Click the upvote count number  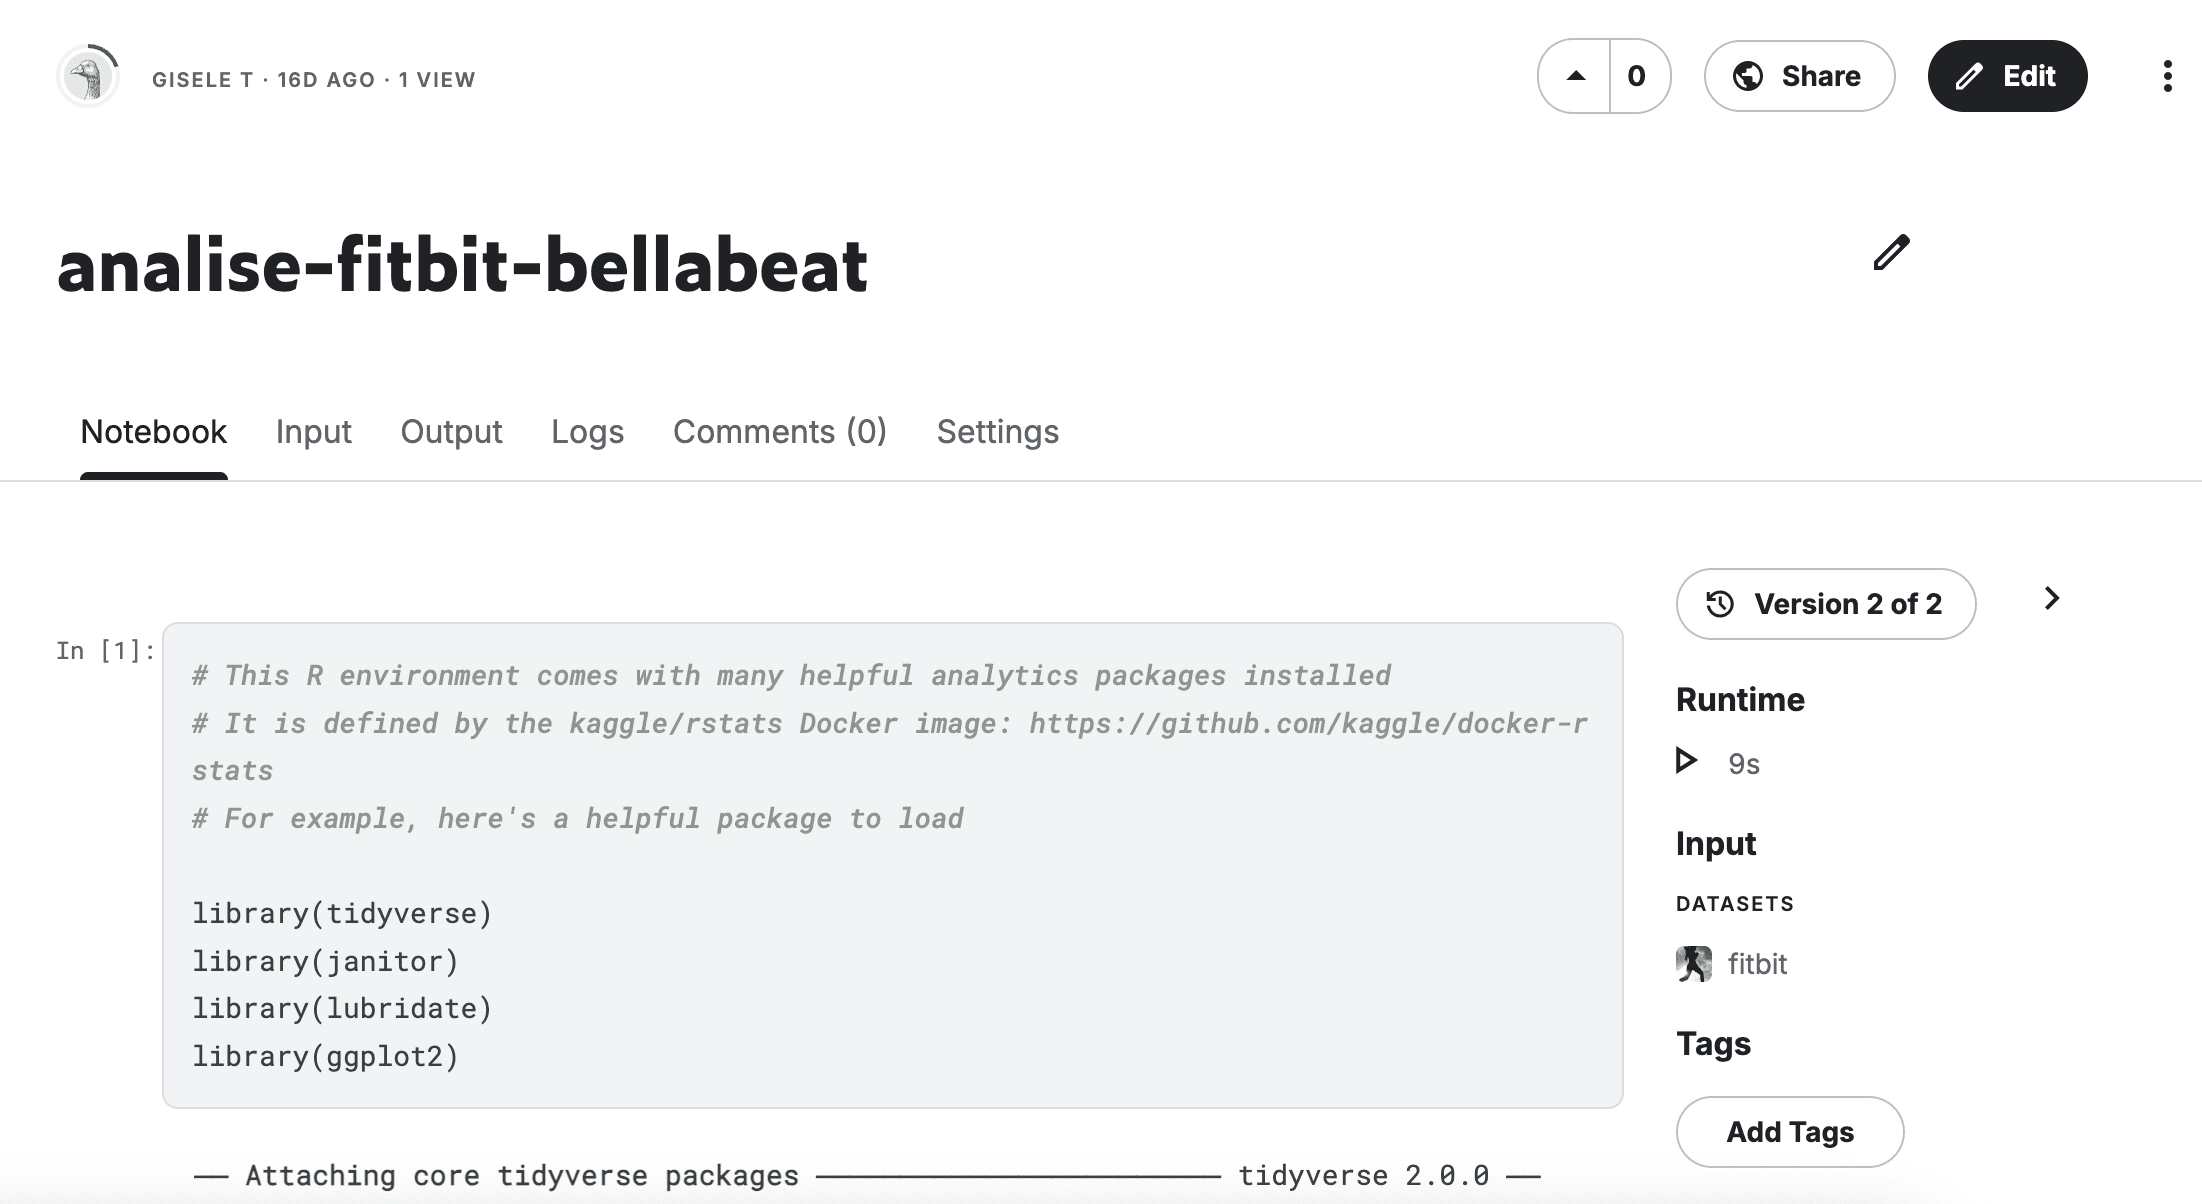[x=1637, y=76]
